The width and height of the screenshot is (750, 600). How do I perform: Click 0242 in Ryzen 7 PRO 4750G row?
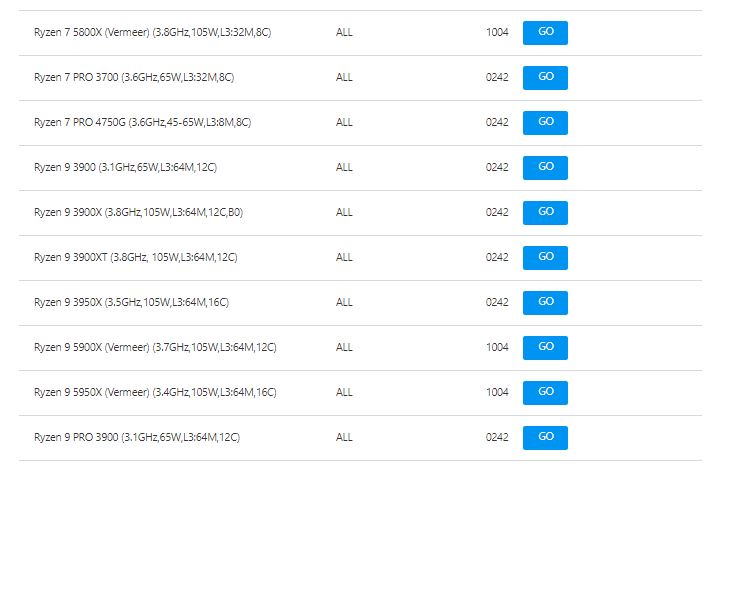[x=497, y=122]
